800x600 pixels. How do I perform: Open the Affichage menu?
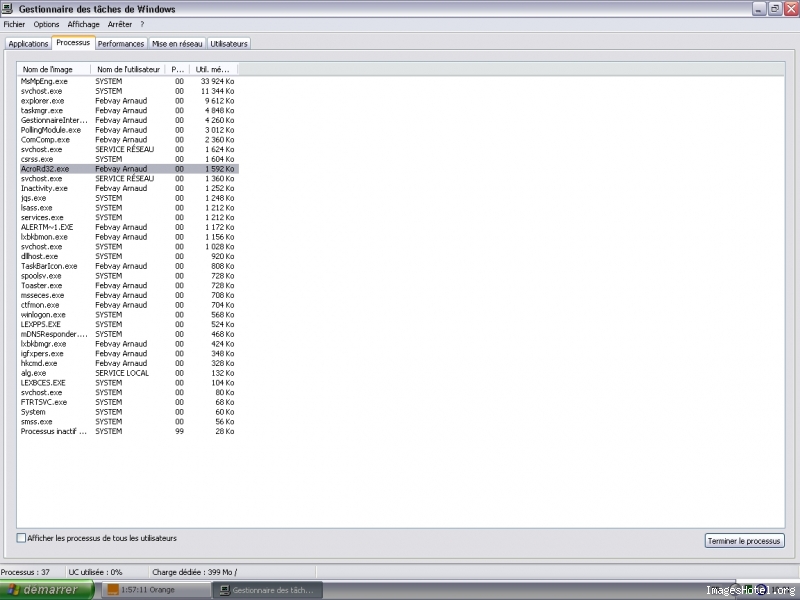(83, 24)
